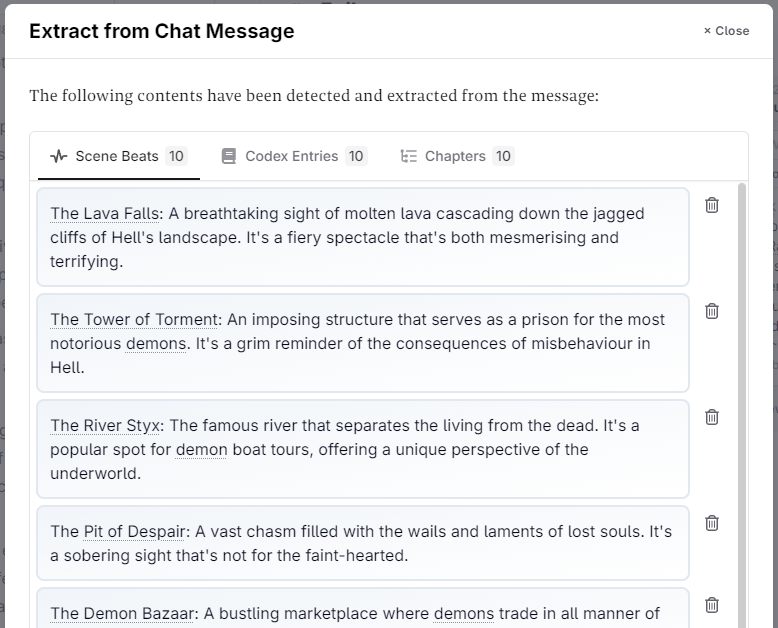Screen dimensions: 778x628
Task: Remove the Demon Bazaar scene beat
Action: coord(712,605)
